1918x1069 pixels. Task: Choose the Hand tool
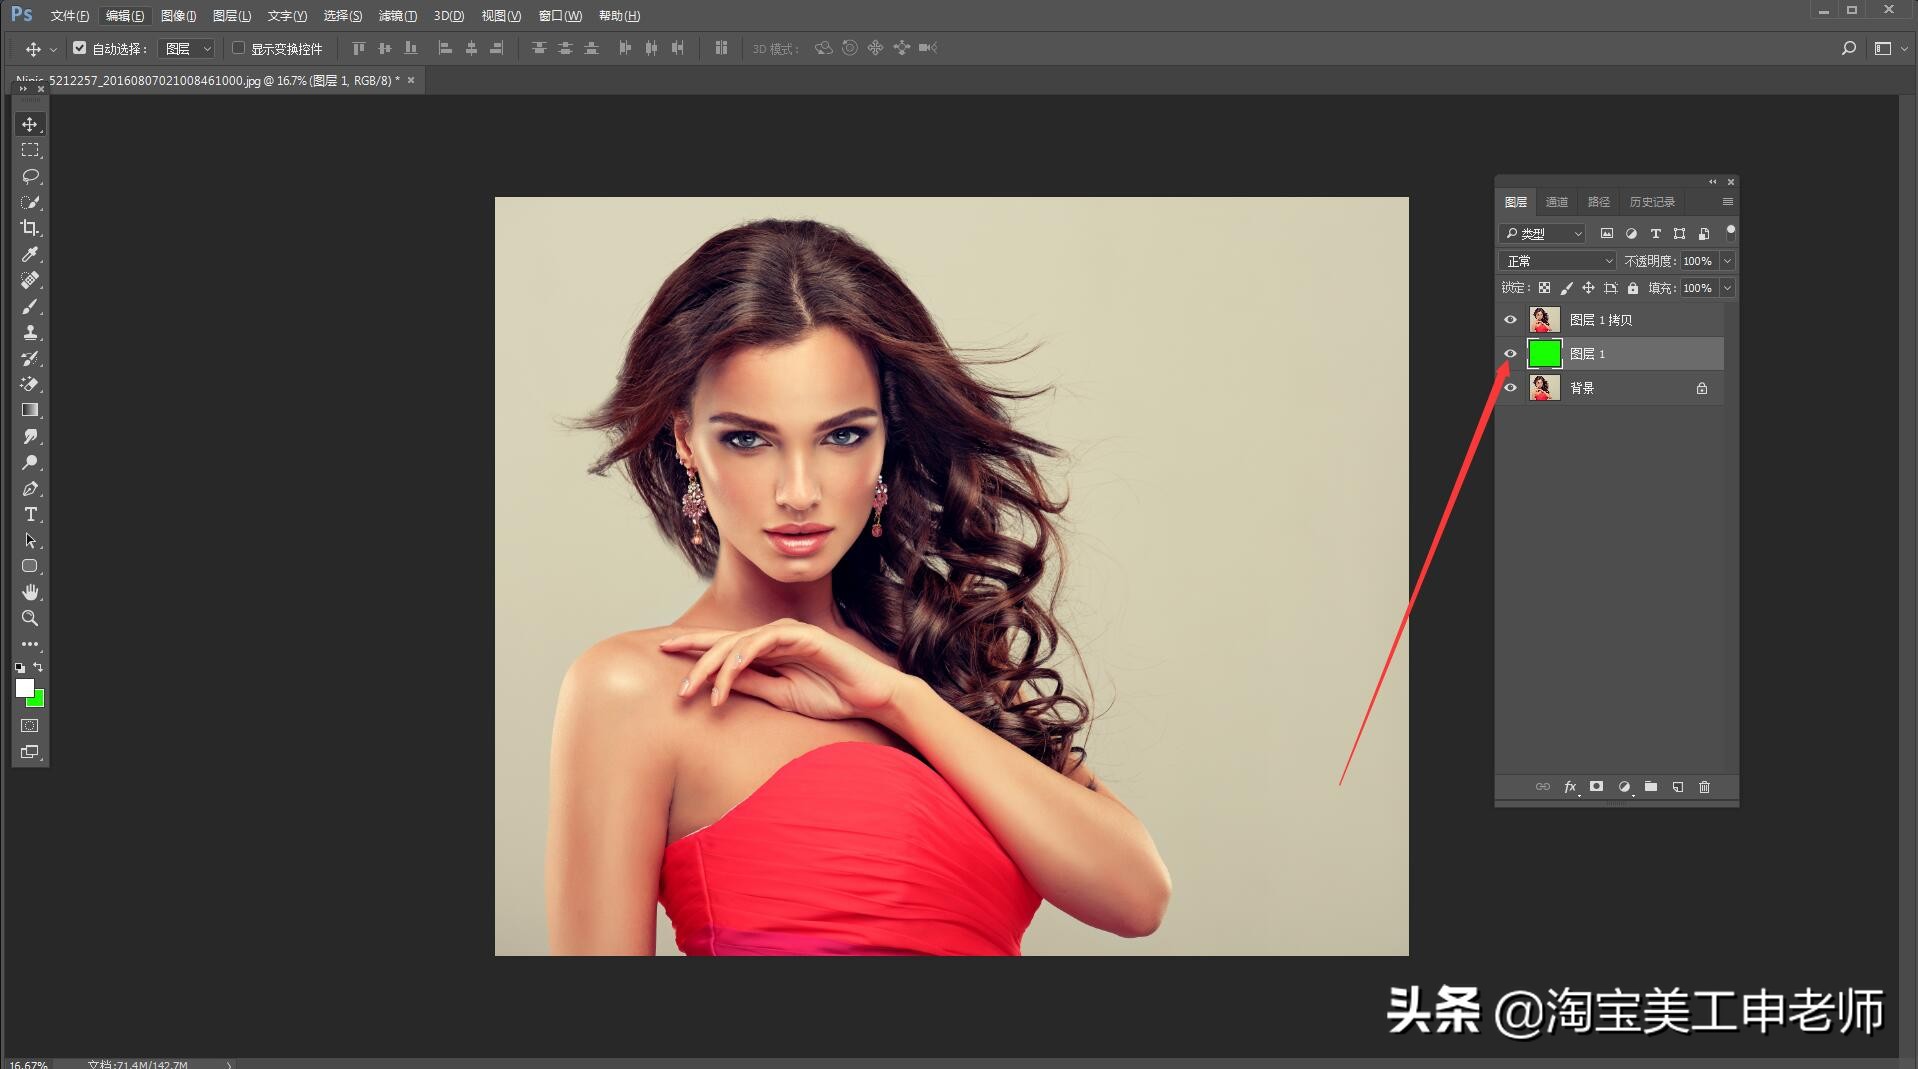[x=30, y=592]
